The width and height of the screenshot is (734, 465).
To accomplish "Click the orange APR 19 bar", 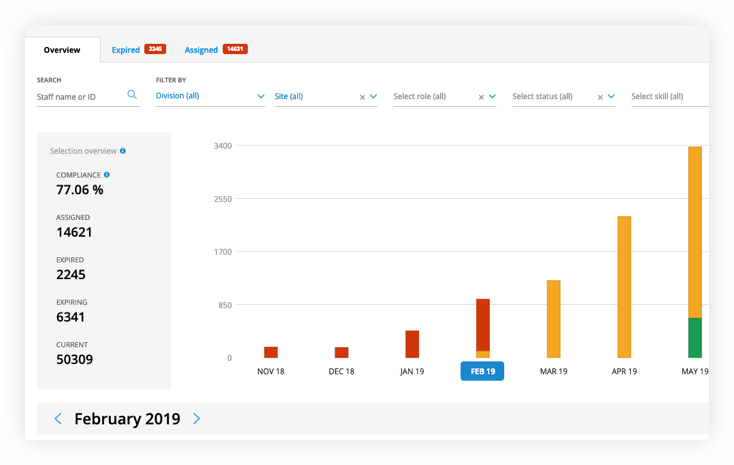I will click(x=624, y=287).
